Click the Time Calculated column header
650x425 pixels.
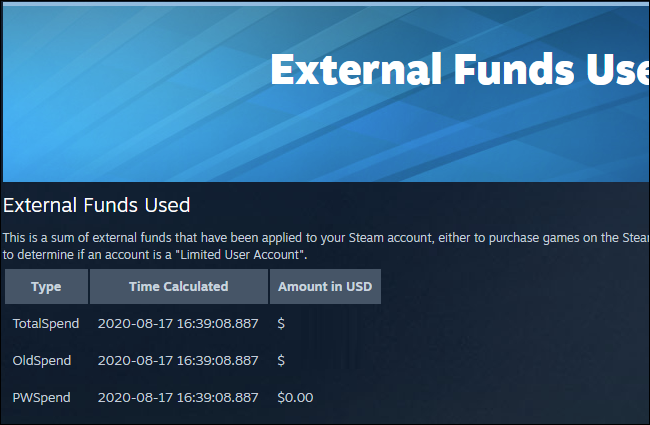point(178,286)
